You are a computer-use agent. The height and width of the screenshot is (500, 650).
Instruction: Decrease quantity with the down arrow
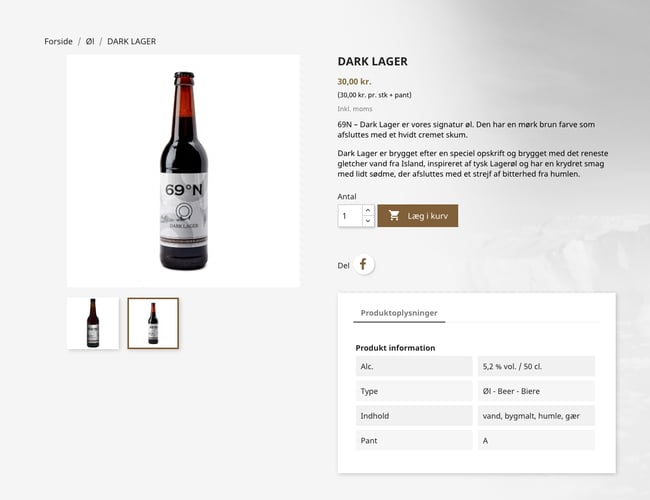tap(368, 221)
